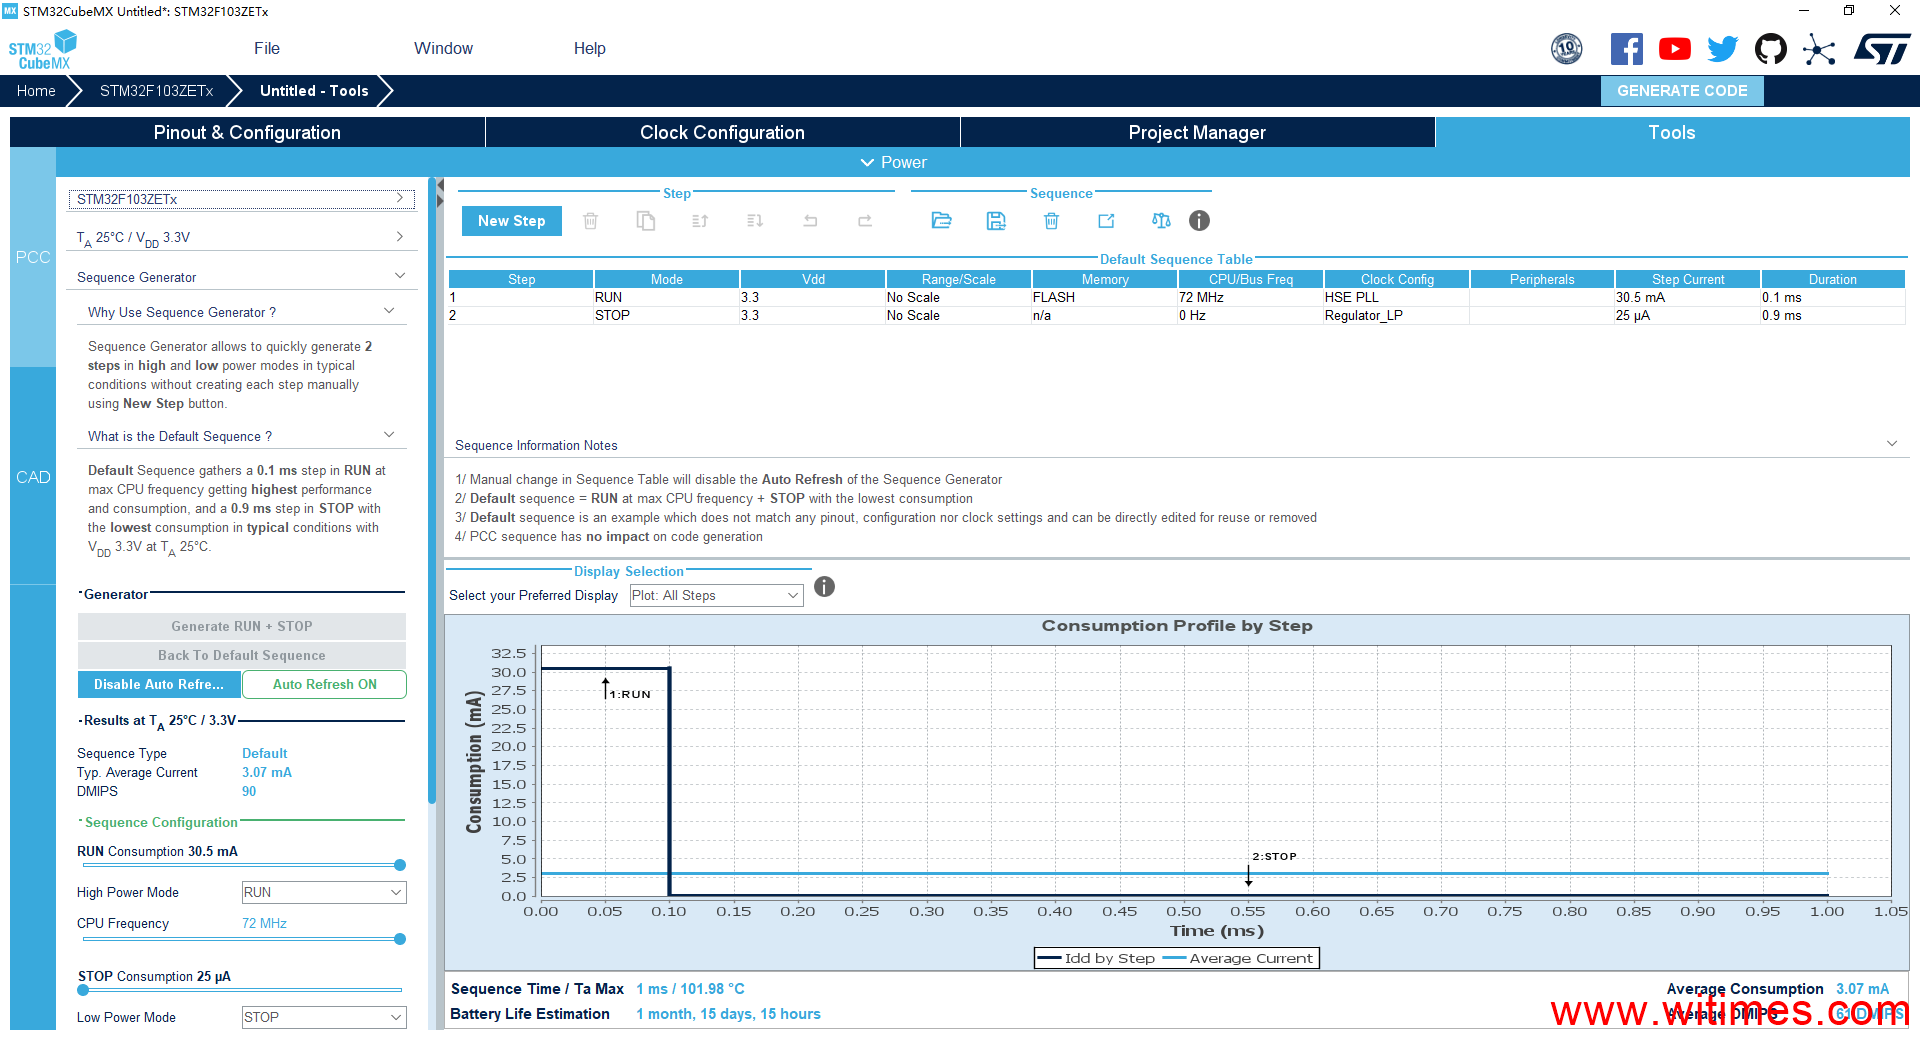1920x1040 pixels.
Task: Switch to Clock Configuration tab
Action: tap(722, 132)
